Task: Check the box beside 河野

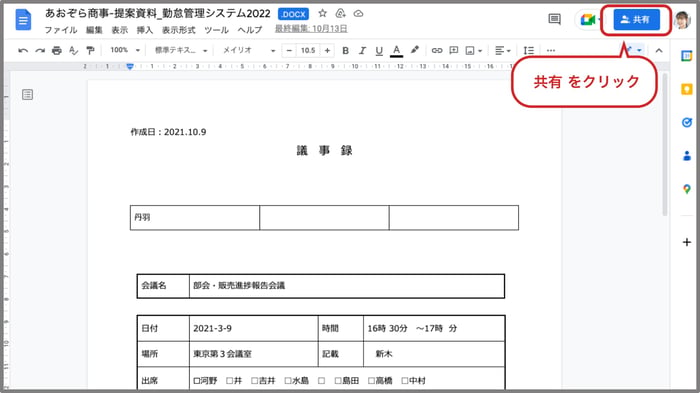Action: coord(197,381)
